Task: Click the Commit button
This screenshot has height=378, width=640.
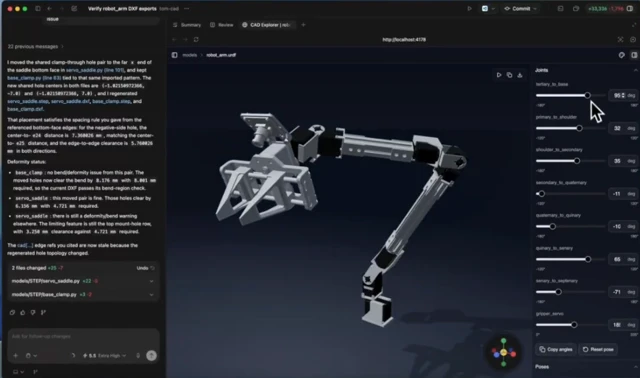Action: coord(517,9)
